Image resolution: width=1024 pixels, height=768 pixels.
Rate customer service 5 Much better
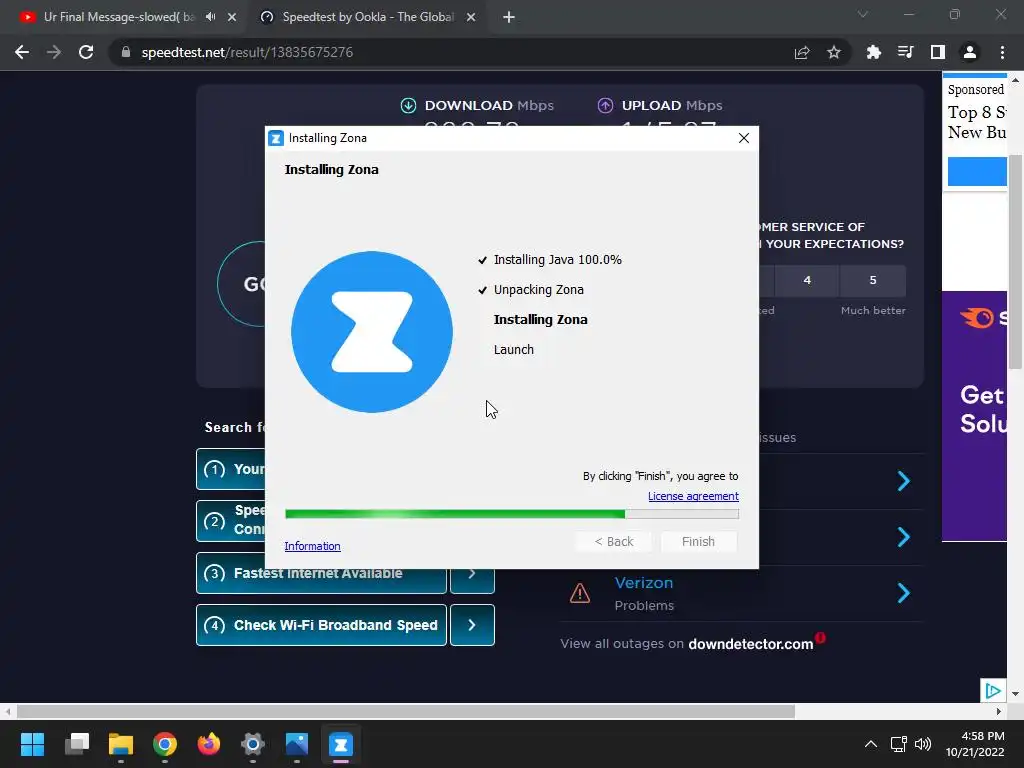click(x=872, y=280)
